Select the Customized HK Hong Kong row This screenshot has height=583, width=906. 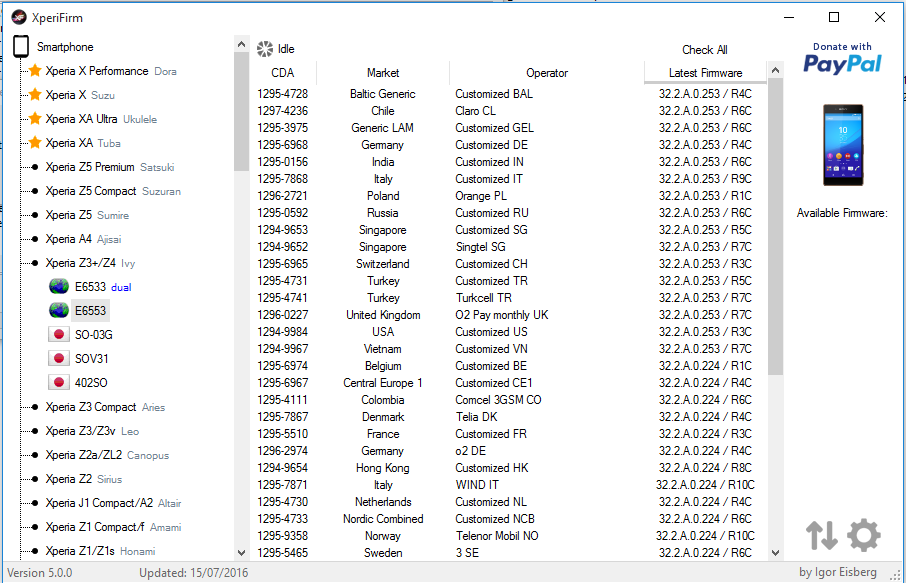tap(508, 468)
